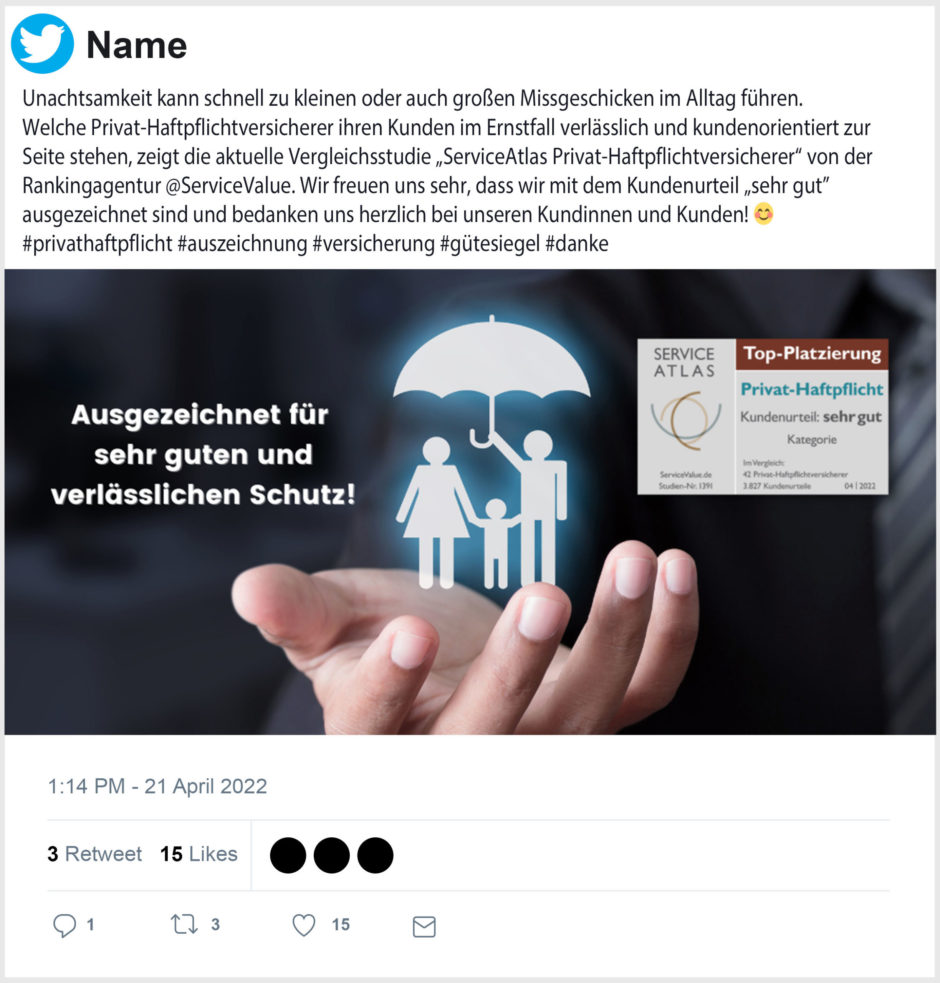Screen dimensions: 940x983
Task: Click the third black avatar circle
Action: click(x=375, y=855)
